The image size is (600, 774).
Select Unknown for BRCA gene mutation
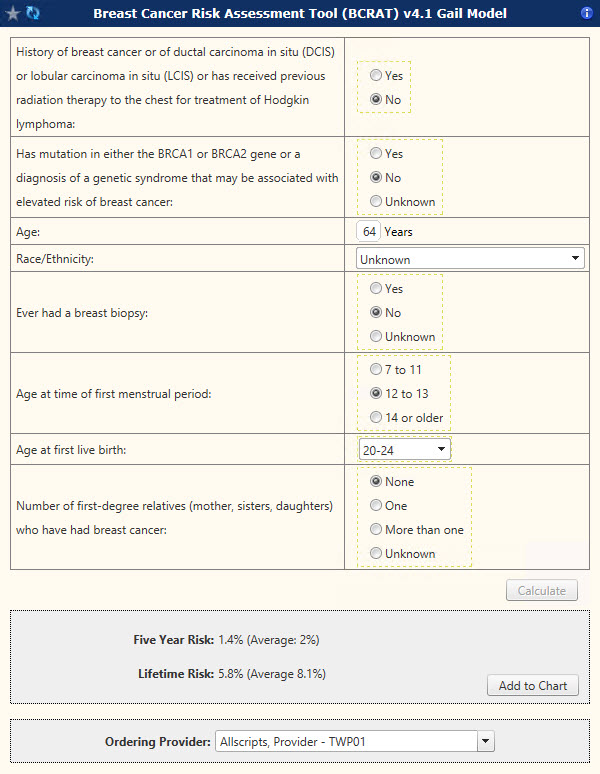(376, 202)
